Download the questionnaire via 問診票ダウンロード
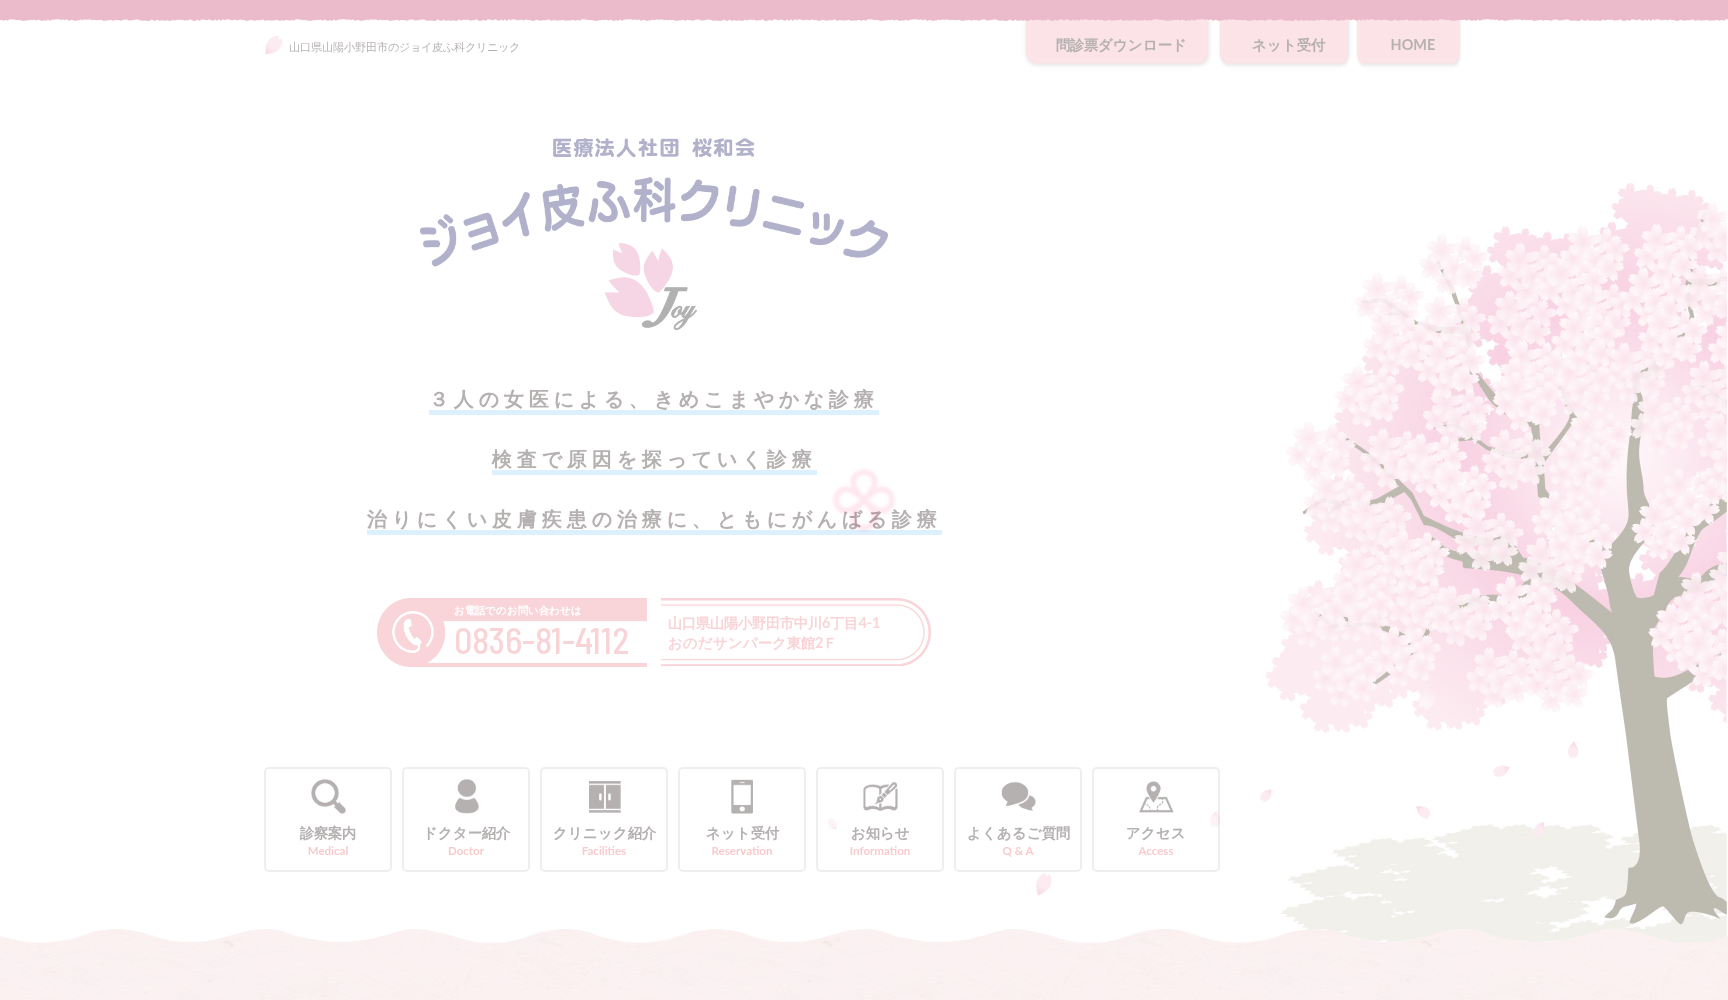This screenshot has width=1728, height=1000. [x=1117, y=44]
